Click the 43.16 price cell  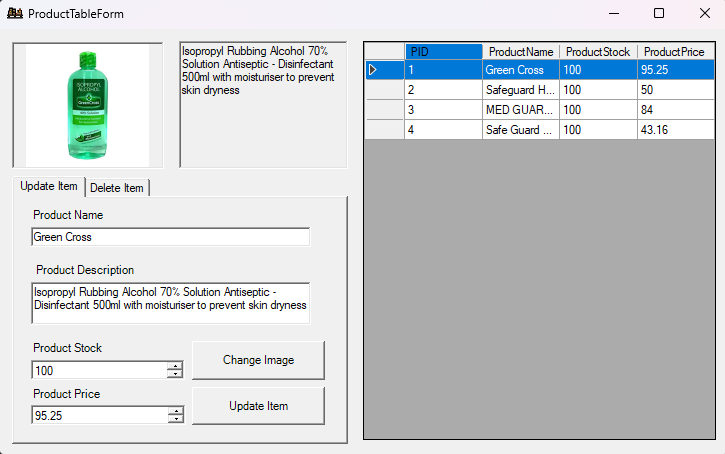pos(673,130)
